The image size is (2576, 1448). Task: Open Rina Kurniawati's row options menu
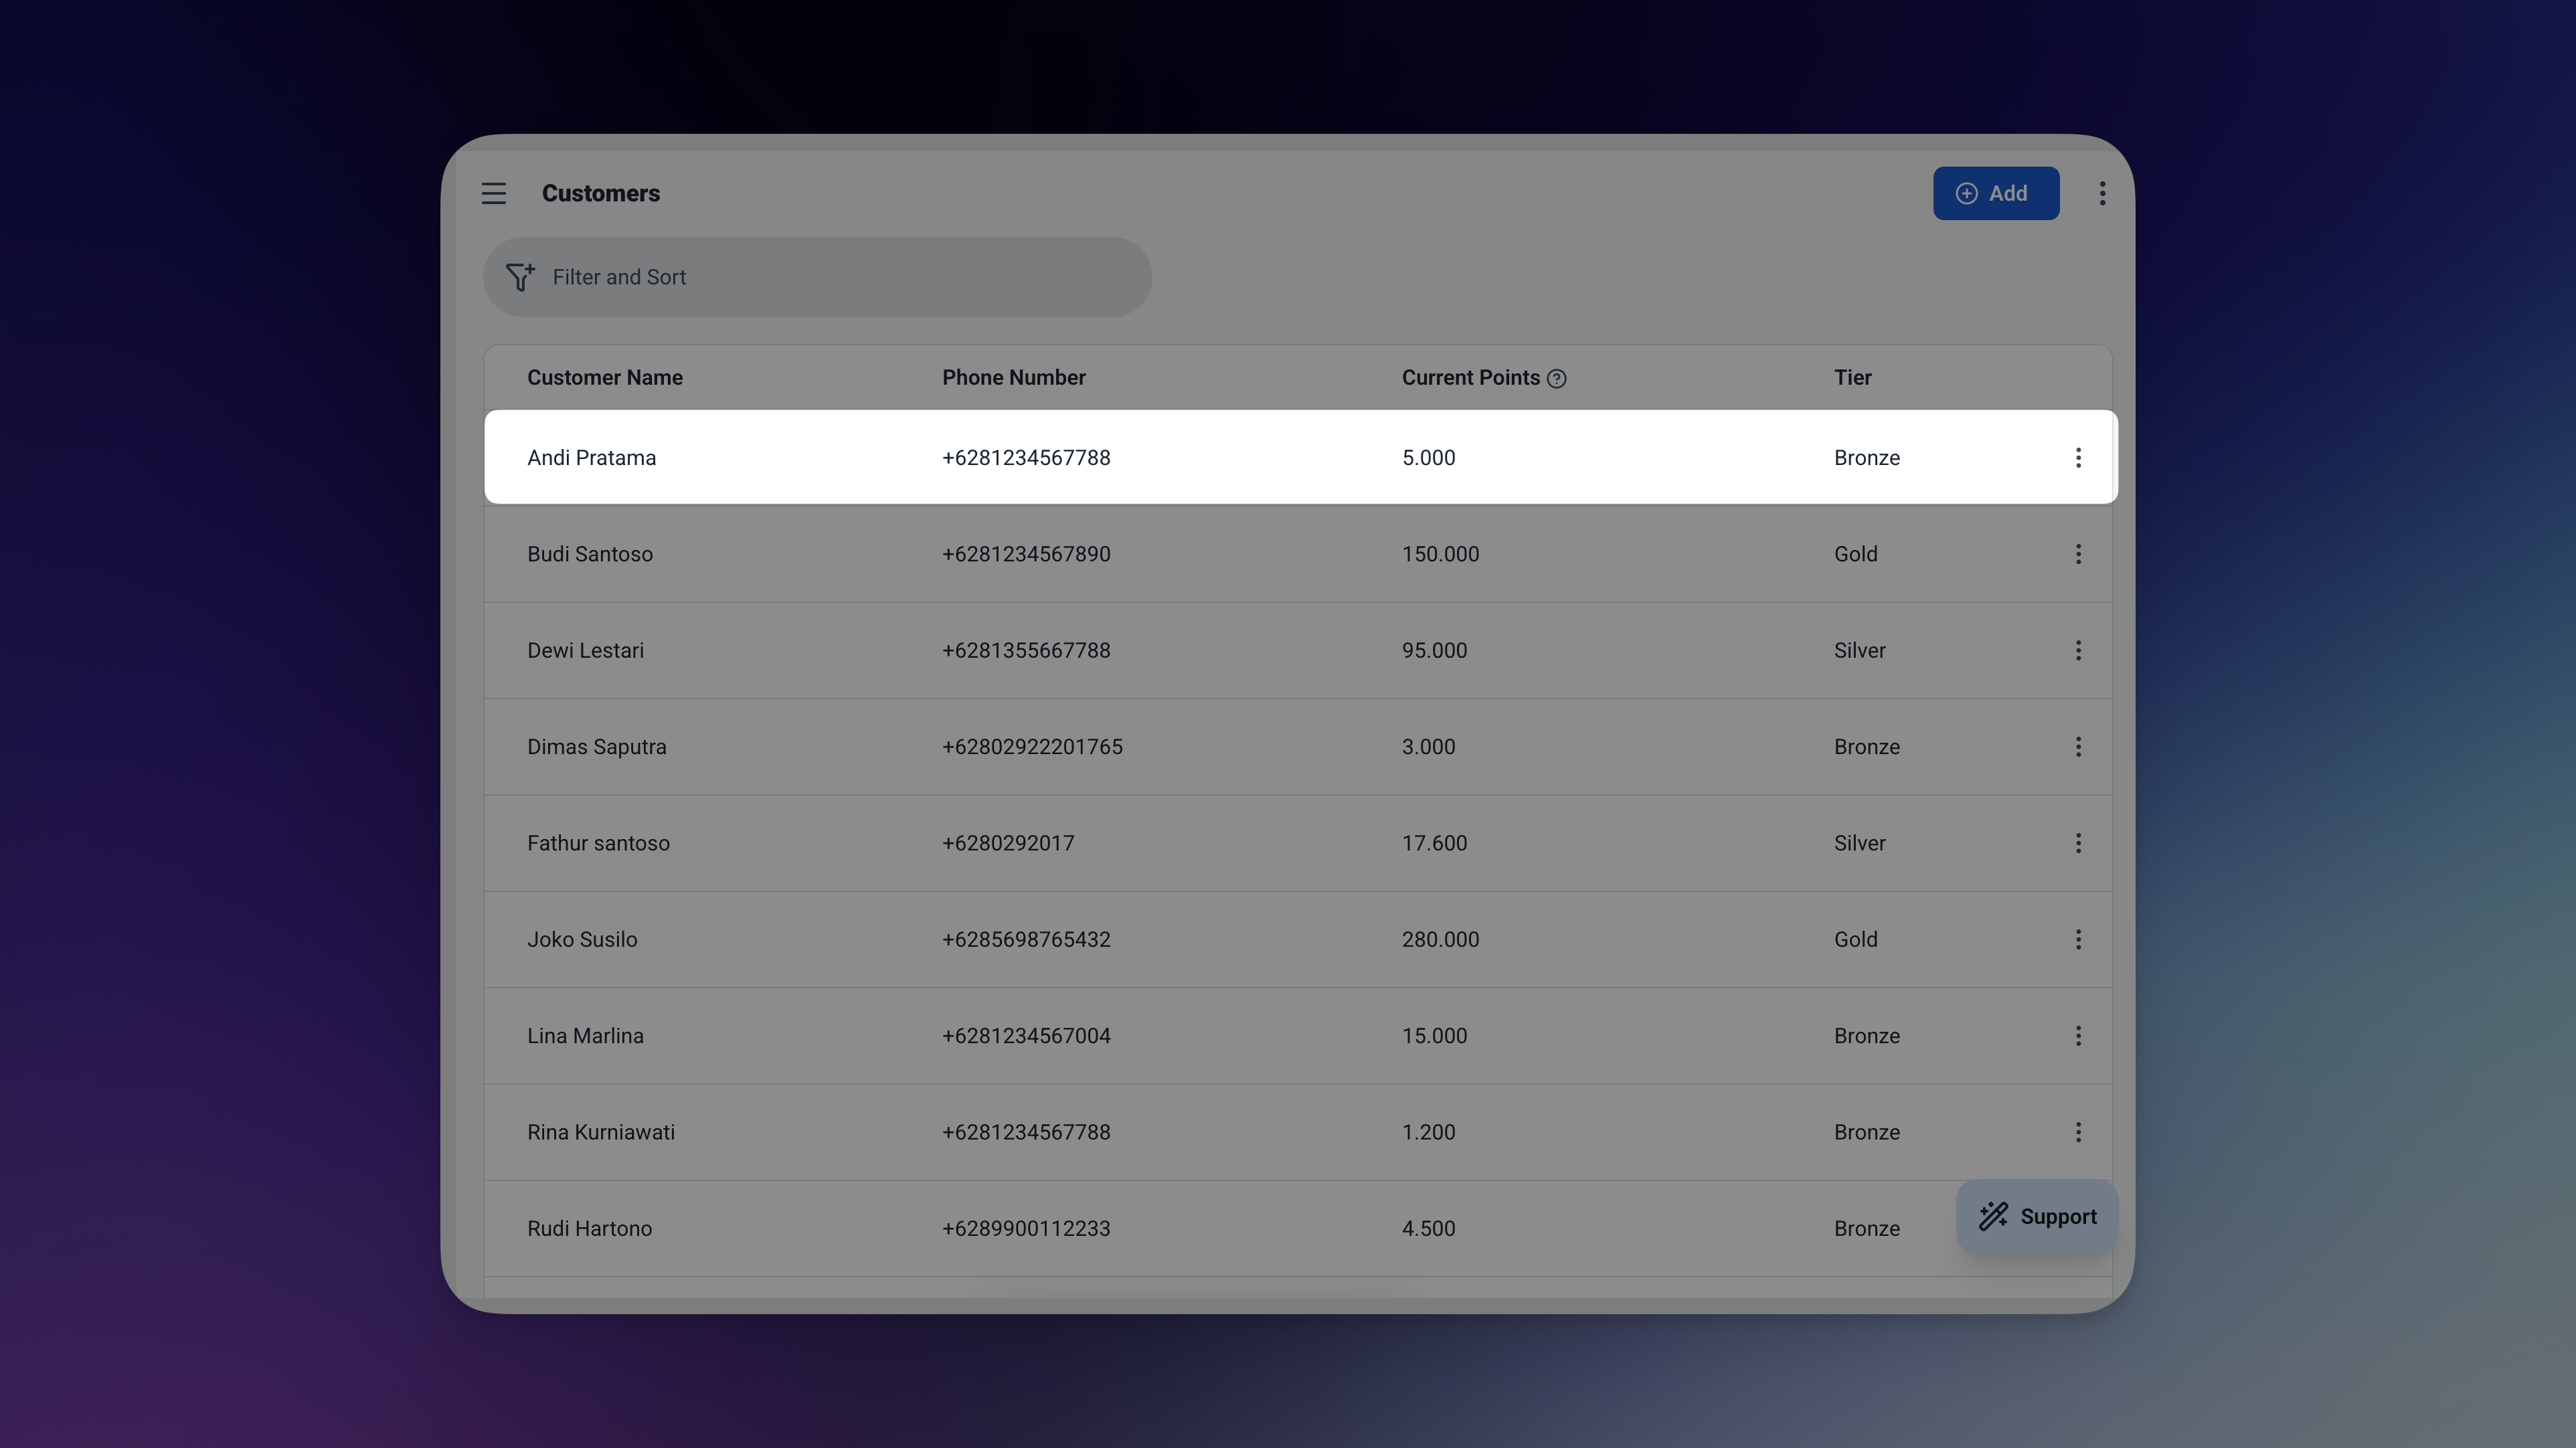[2078, 1132]
